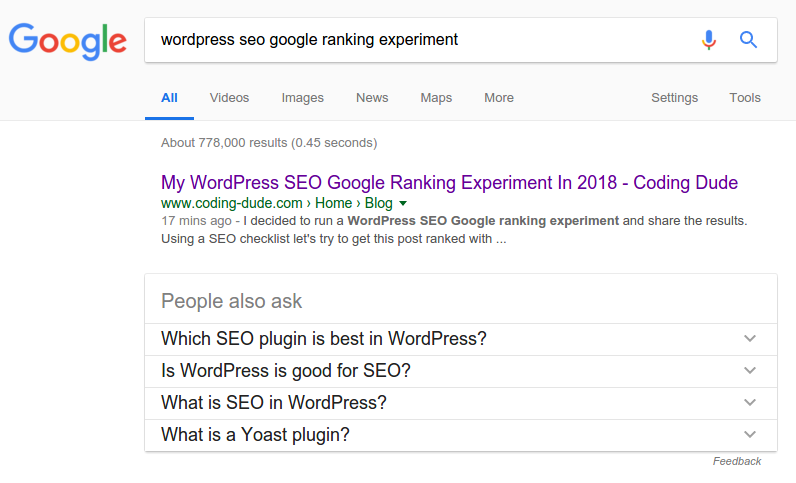Expand "Is WordPress is good for SEO?"
796x483 pixels.
461,371
